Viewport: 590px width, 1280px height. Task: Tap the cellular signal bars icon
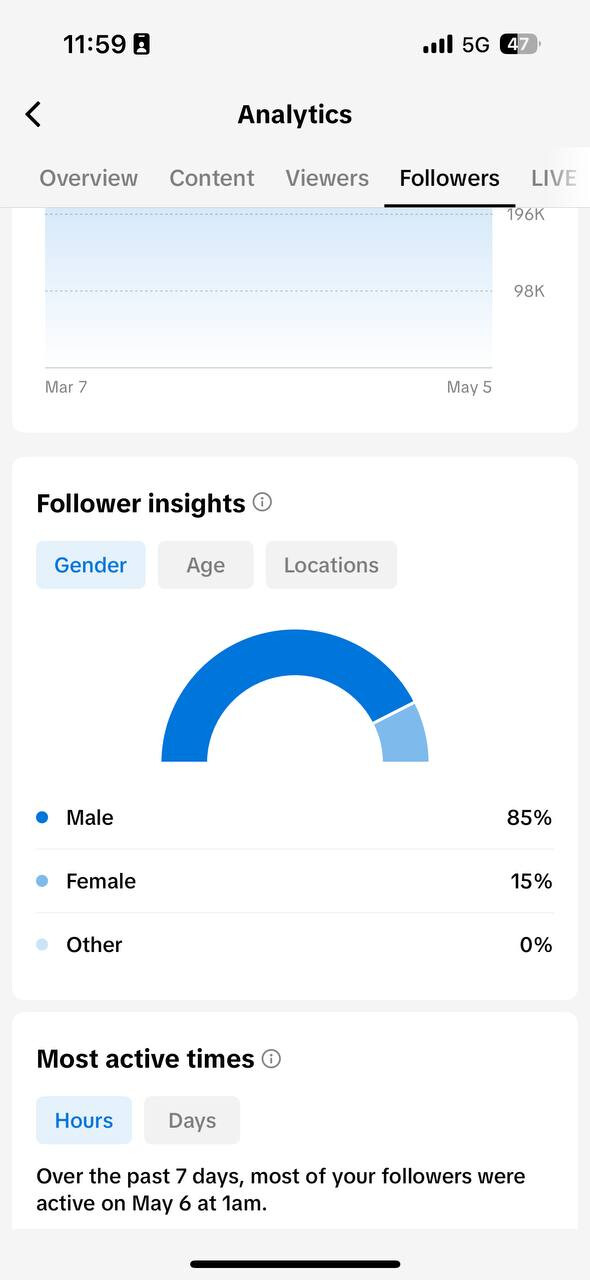click(x=438, y=45)
